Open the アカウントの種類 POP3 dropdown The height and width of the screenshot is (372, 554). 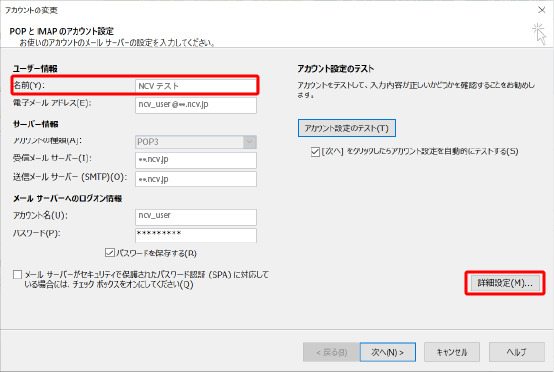click(196, 142)
